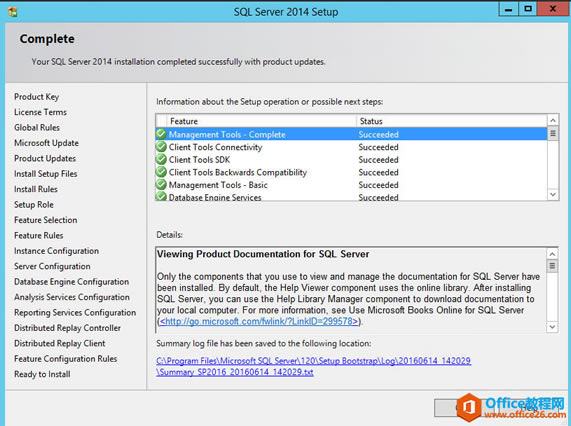Click the Status column header

tap(452, 121)
